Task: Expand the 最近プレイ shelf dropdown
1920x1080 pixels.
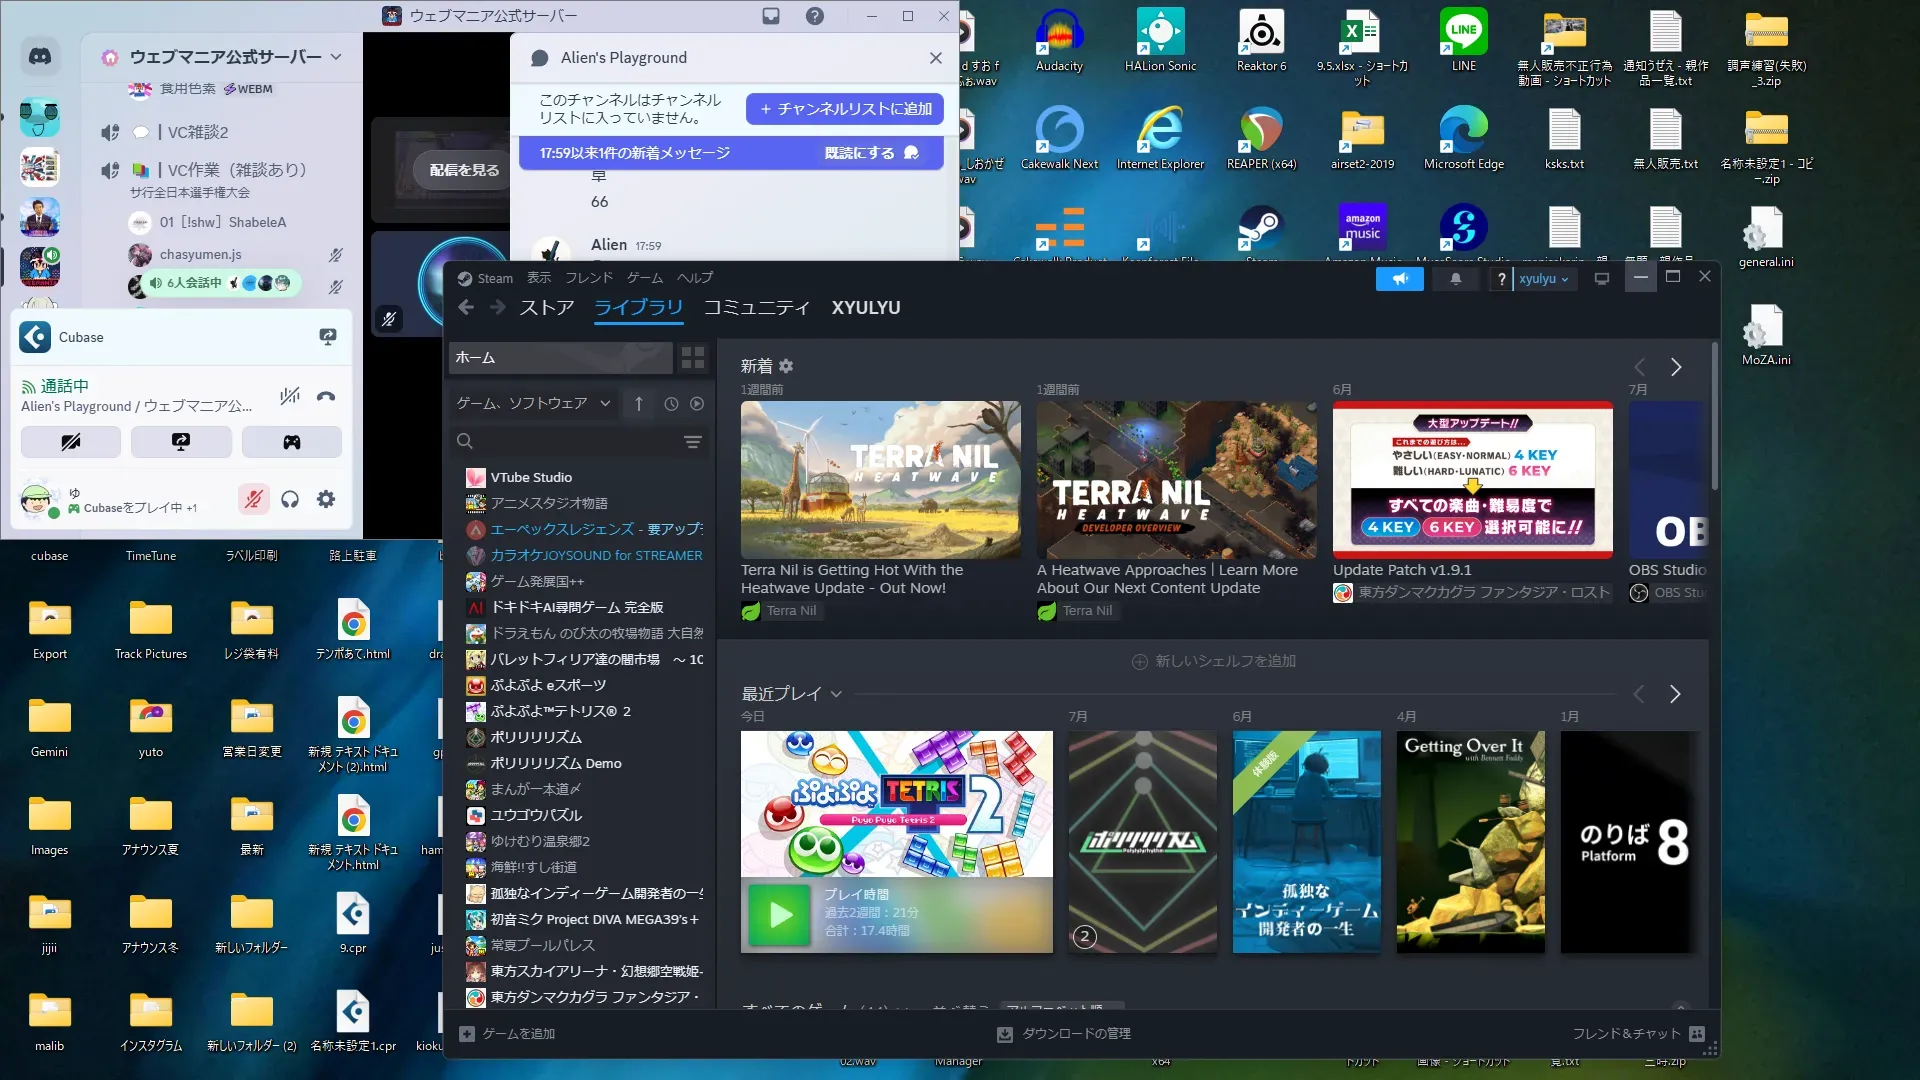Action: 836,694
